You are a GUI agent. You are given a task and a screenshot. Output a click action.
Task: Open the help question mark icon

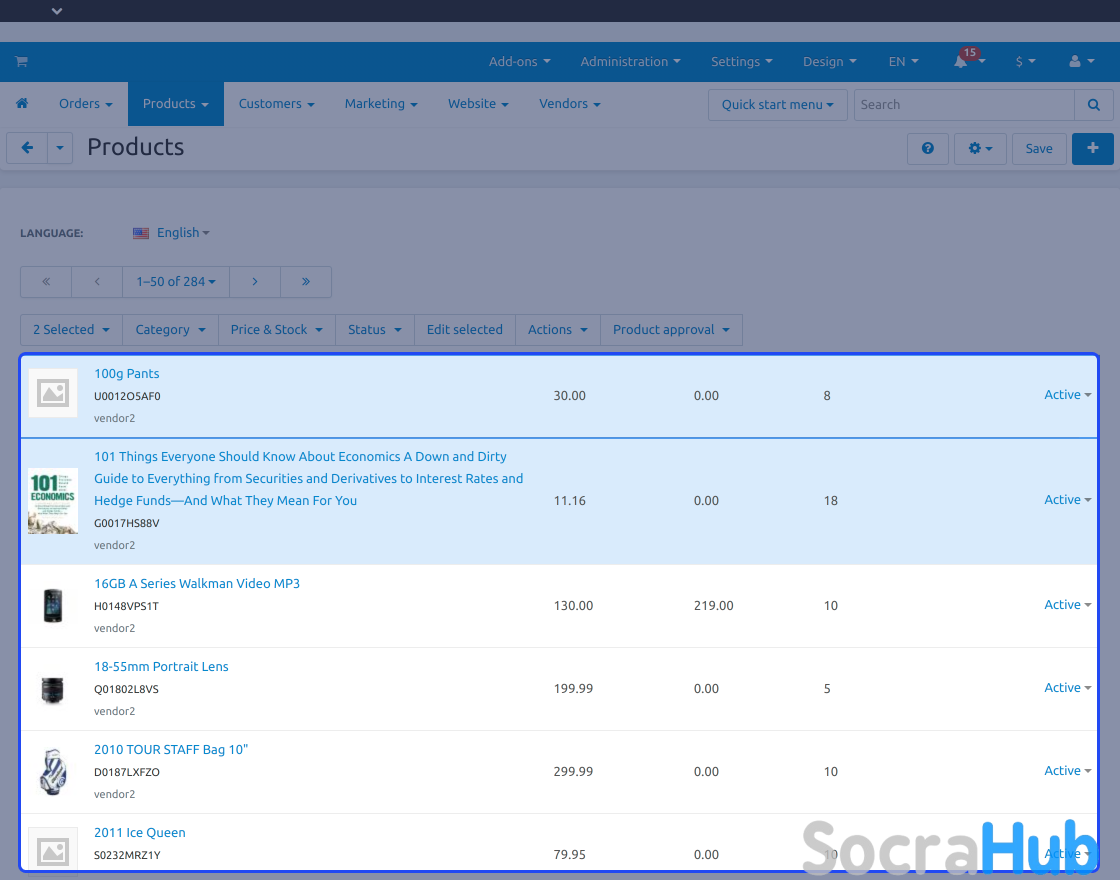coord(928,148)
